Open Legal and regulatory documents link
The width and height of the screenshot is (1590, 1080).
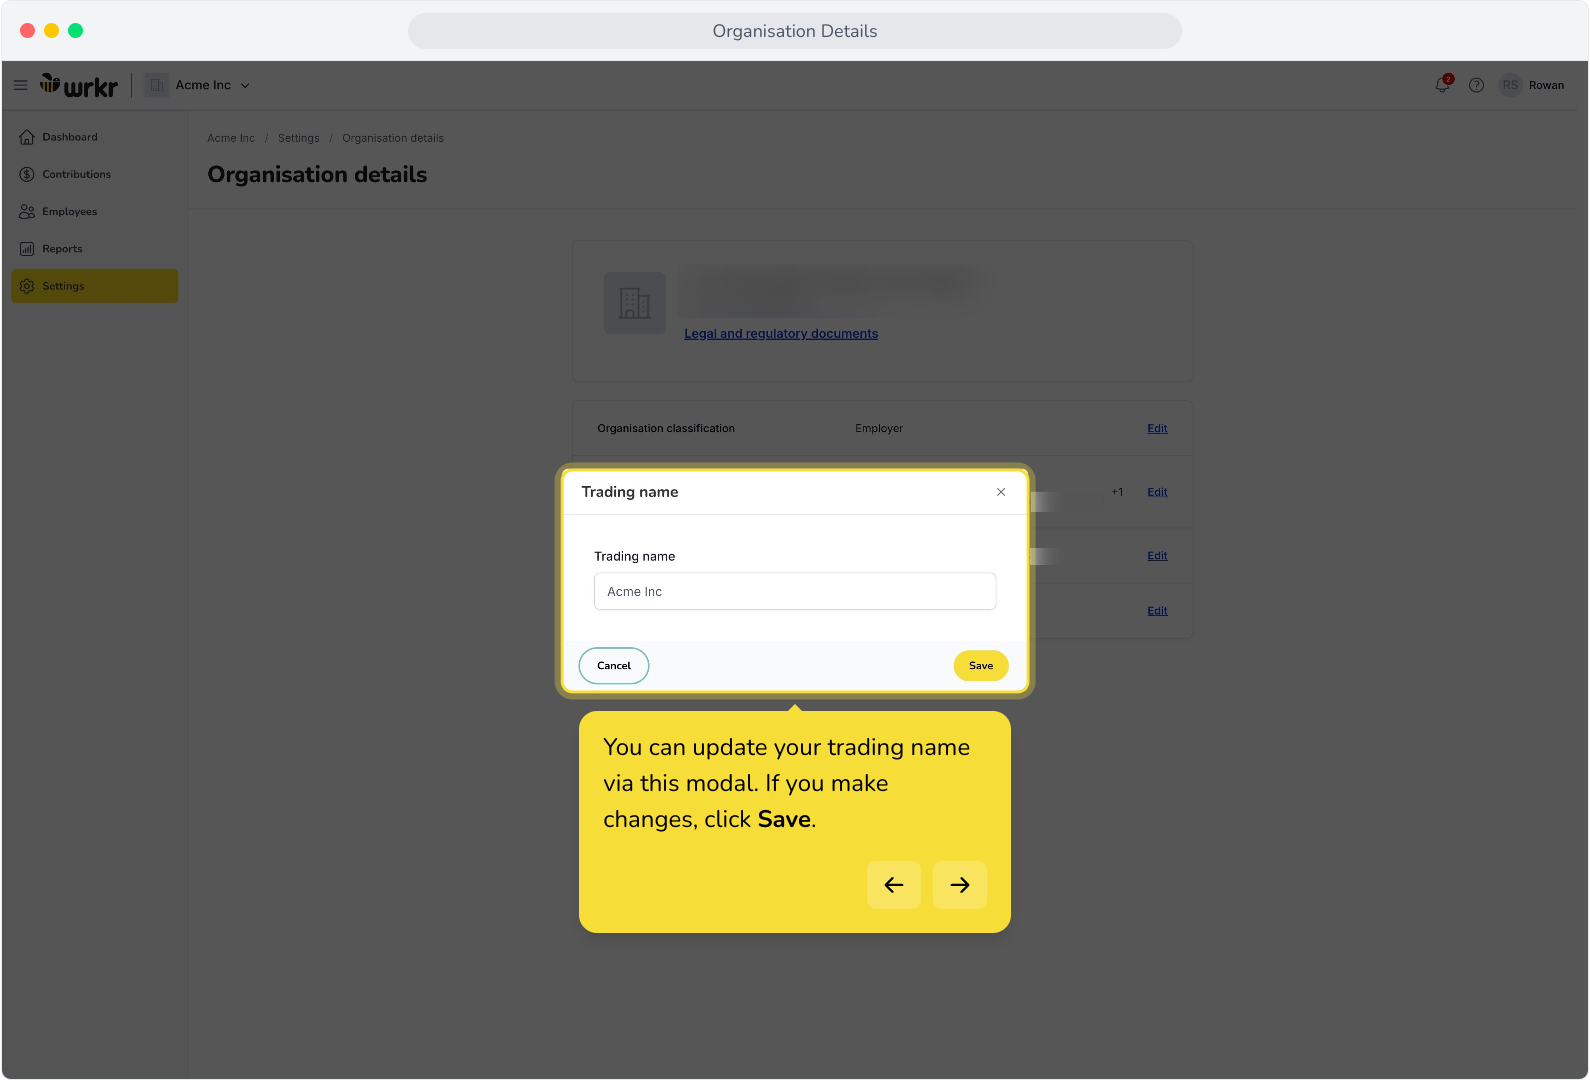click(x=781, y=334)
